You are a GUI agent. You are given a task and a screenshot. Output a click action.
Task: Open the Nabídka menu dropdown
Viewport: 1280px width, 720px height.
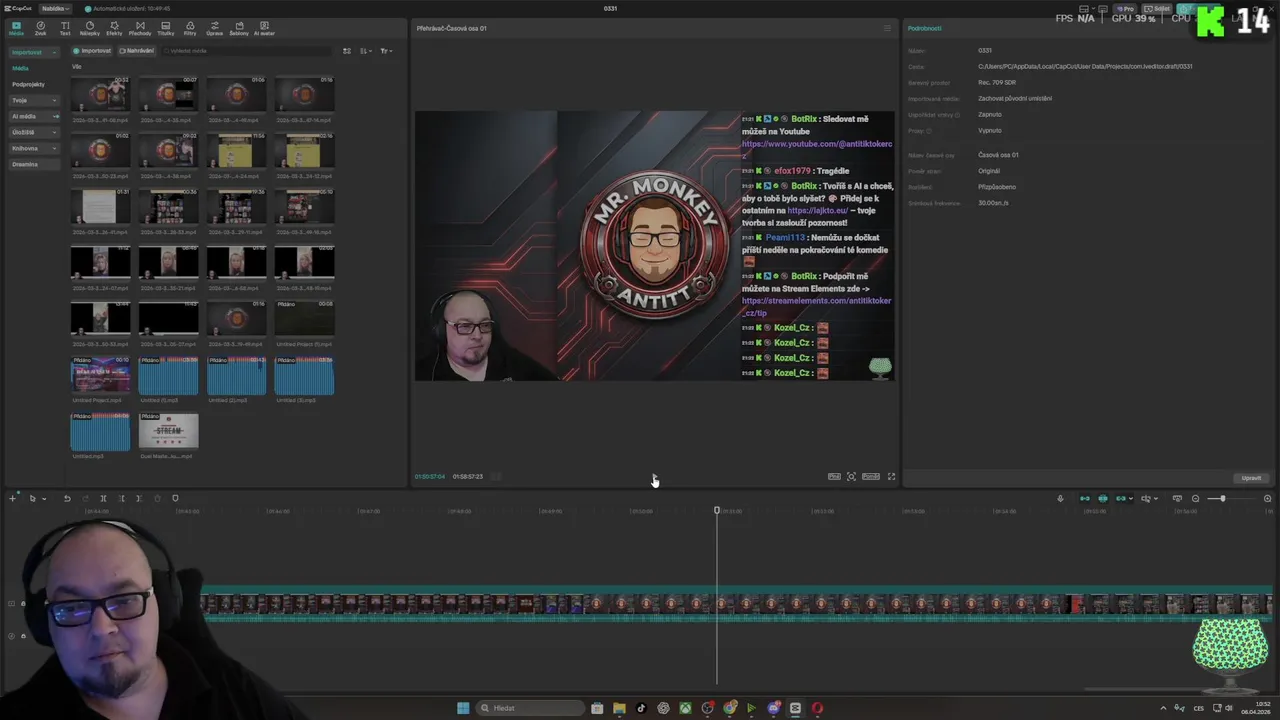coord(54,8)
